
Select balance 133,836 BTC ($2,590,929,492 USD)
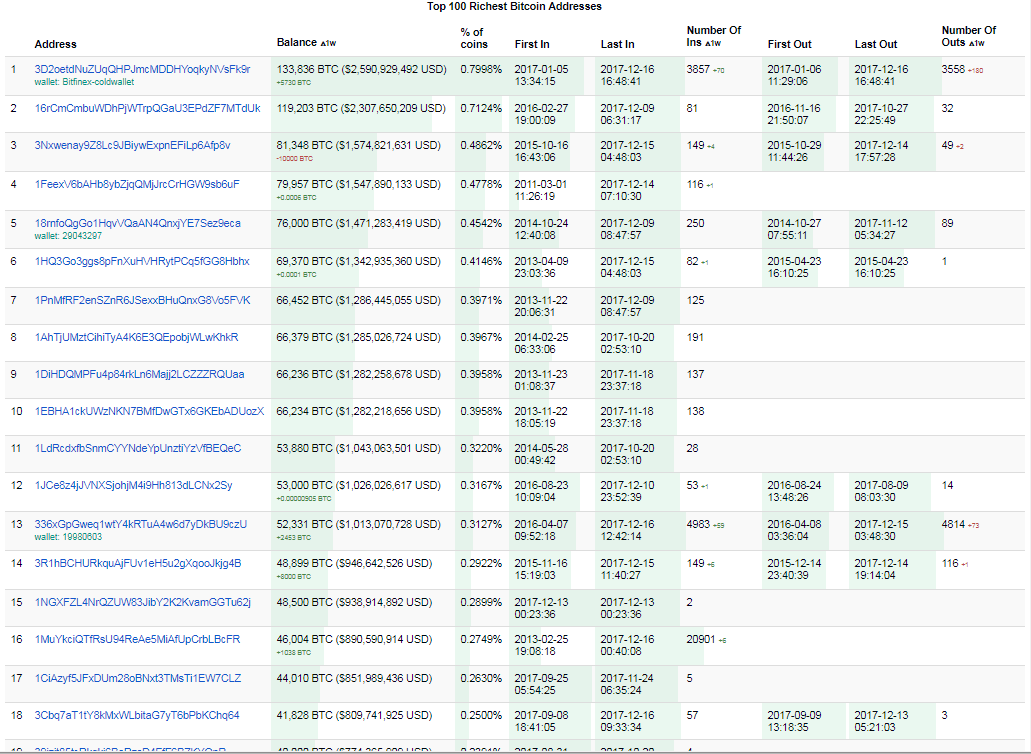pos(362,69)
